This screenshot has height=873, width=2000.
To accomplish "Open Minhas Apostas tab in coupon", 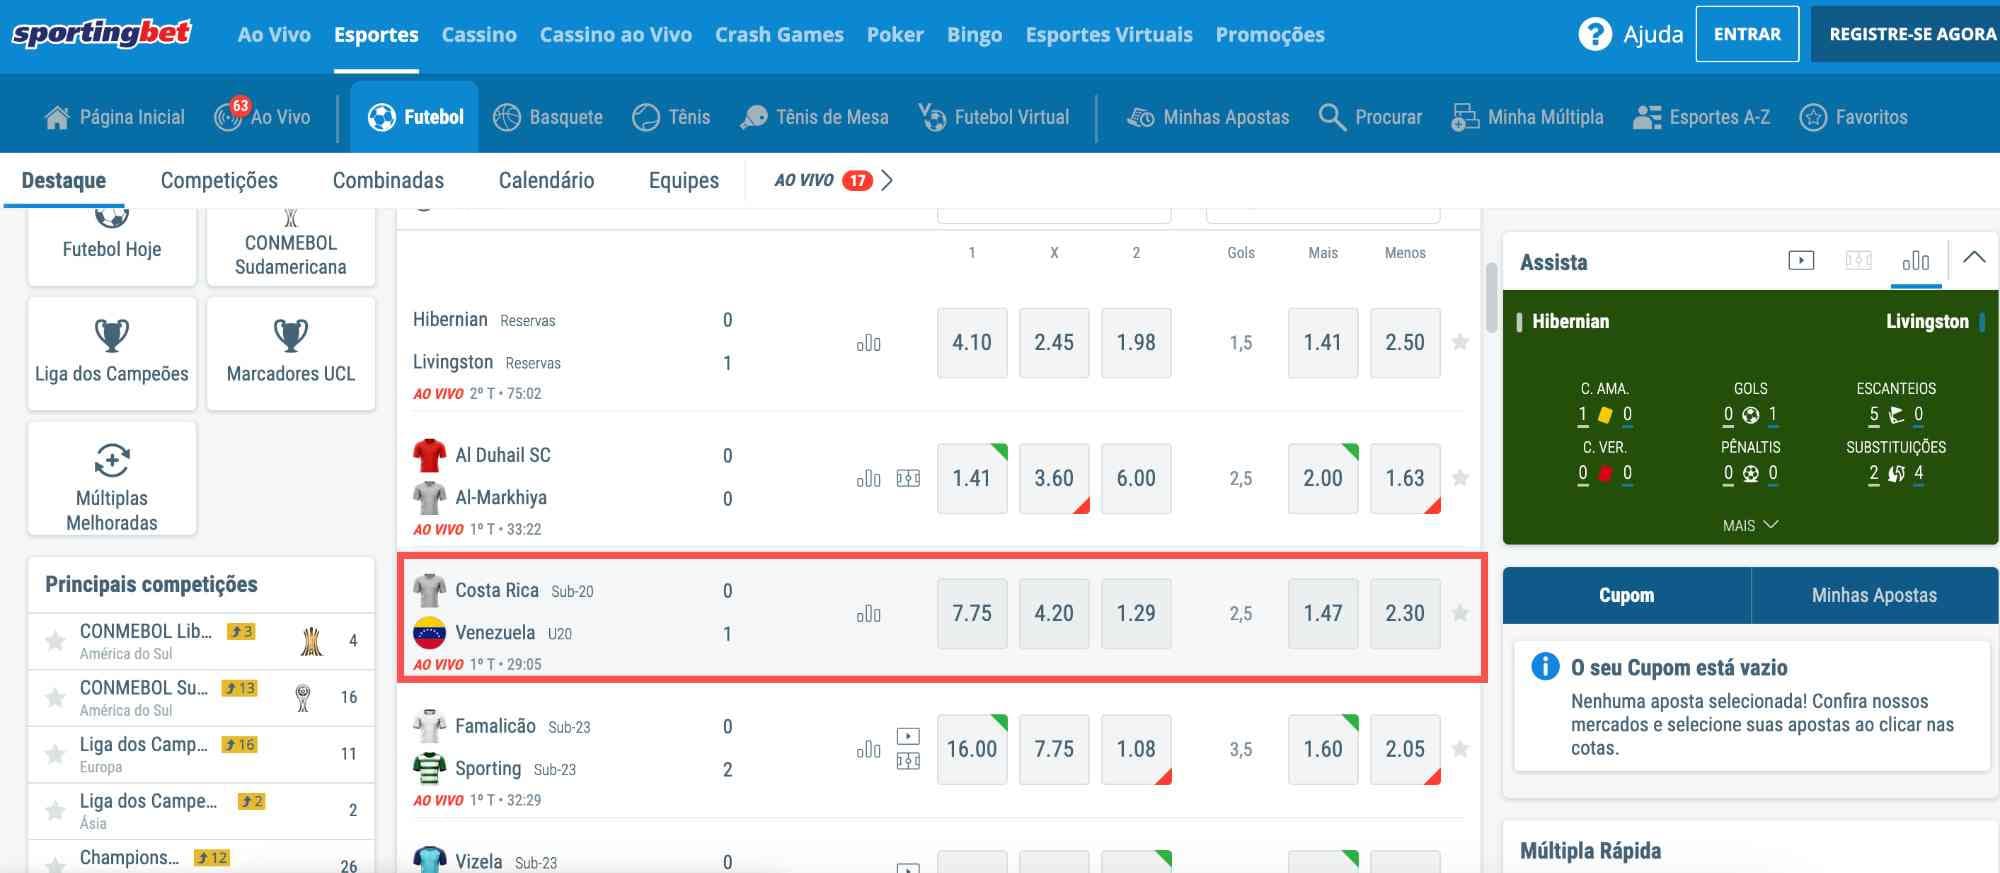I will [x=1875, y=596].
